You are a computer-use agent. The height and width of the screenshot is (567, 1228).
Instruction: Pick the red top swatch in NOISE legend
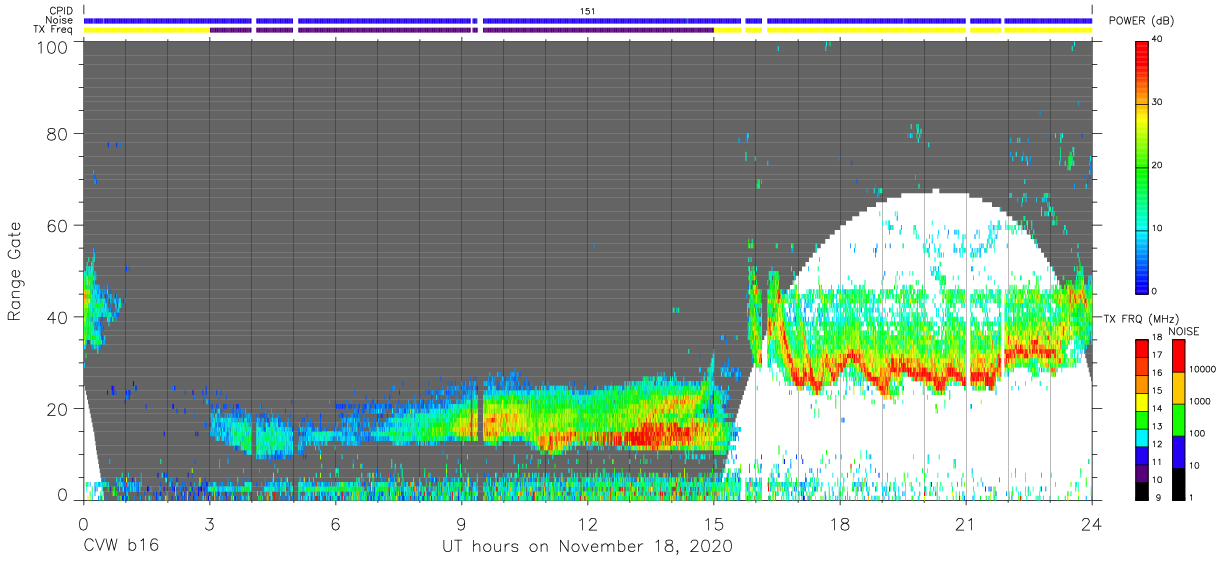pyautogui.click(x=1177, y=356)
